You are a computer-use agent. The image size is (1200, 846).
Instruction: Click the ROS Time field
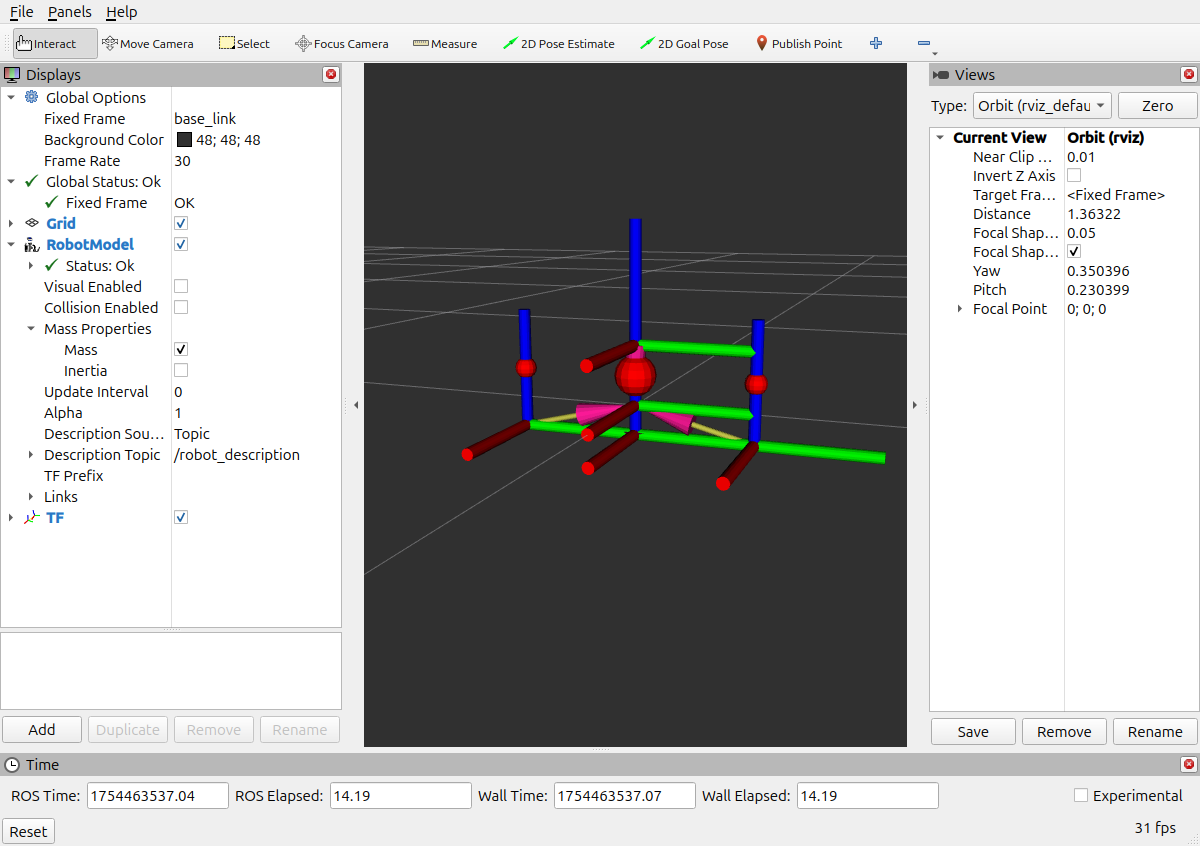point(157,796)
